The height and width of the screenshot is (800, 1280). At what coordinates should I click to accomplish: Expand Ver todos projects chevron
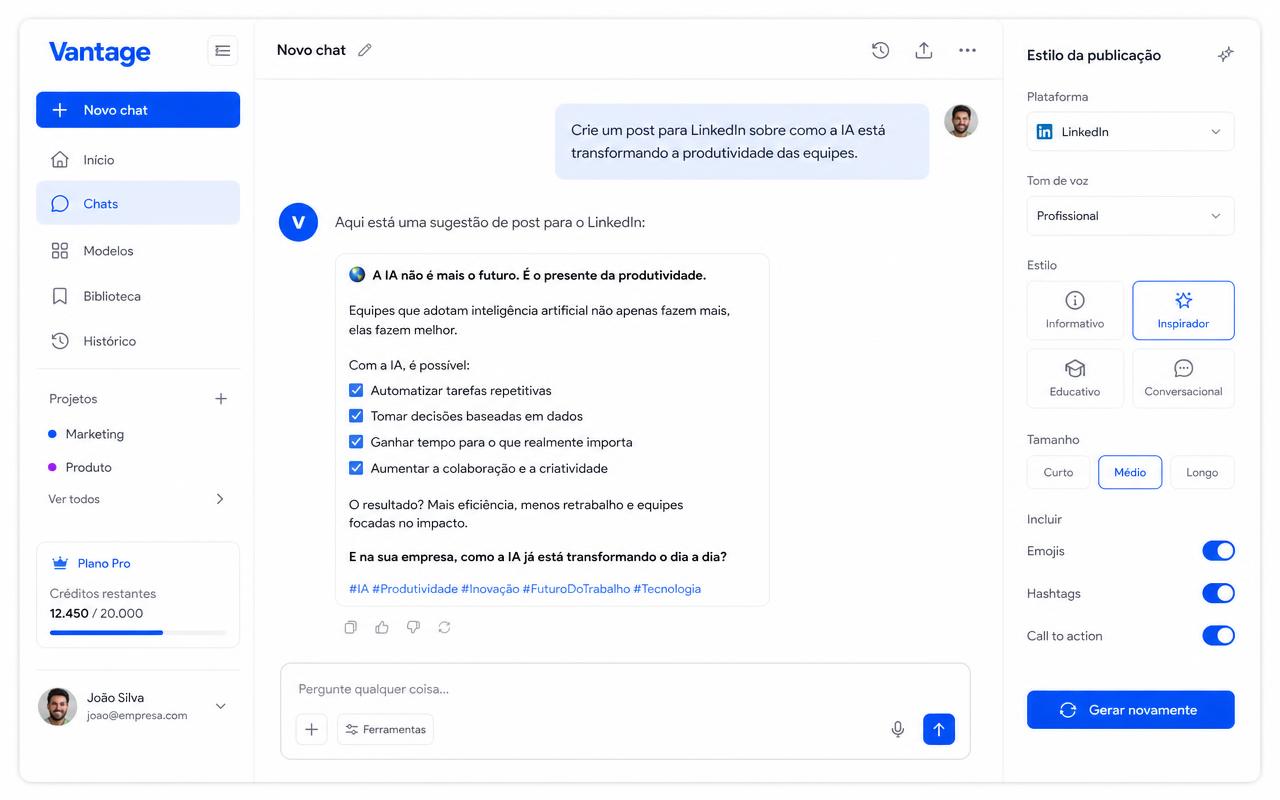pyautogui.click(x=220, y=499)
